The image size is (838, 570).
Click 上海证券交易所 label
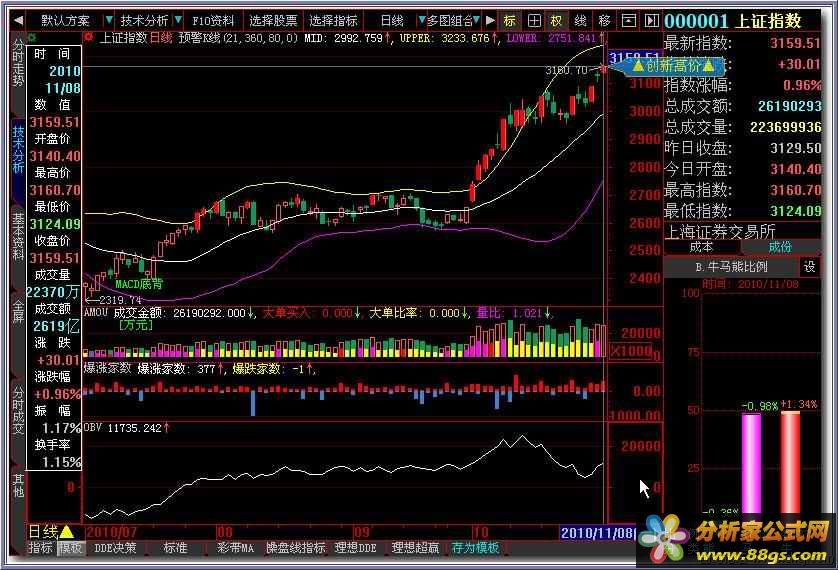click(x=719, y=231)
